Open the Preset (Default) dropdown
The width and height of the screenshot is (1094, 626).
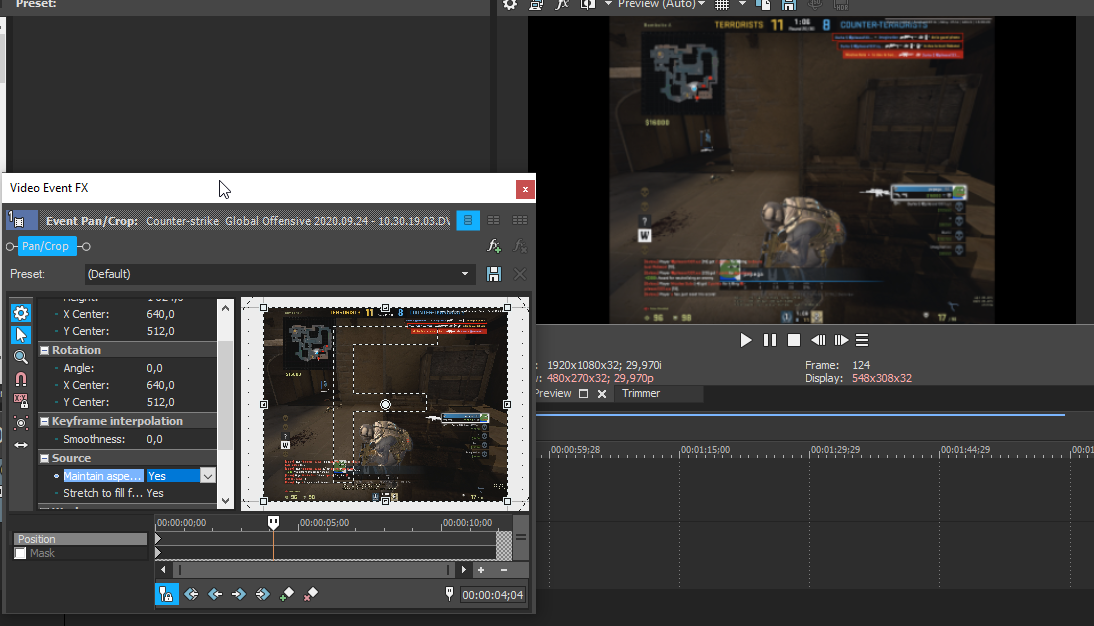[x=465, y=274]
